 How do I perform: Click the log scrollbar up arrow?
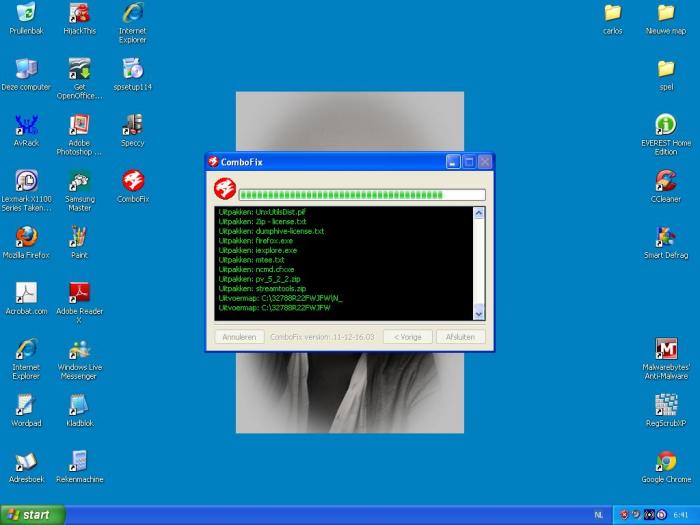(479, 213)
